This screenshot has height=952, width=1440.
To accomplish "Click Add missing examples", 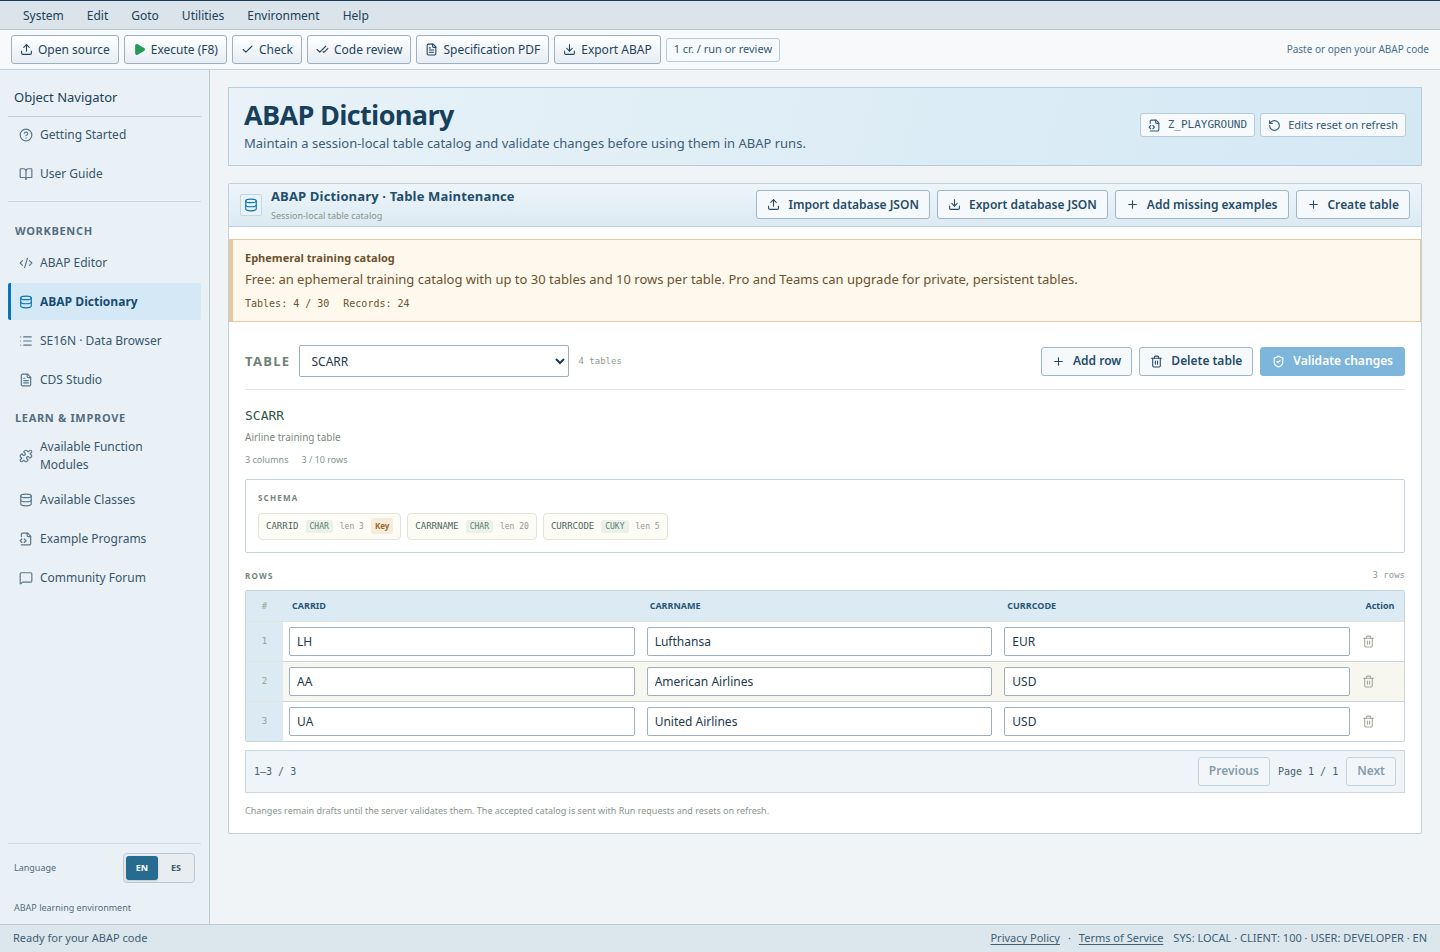I will [1201, 205].
